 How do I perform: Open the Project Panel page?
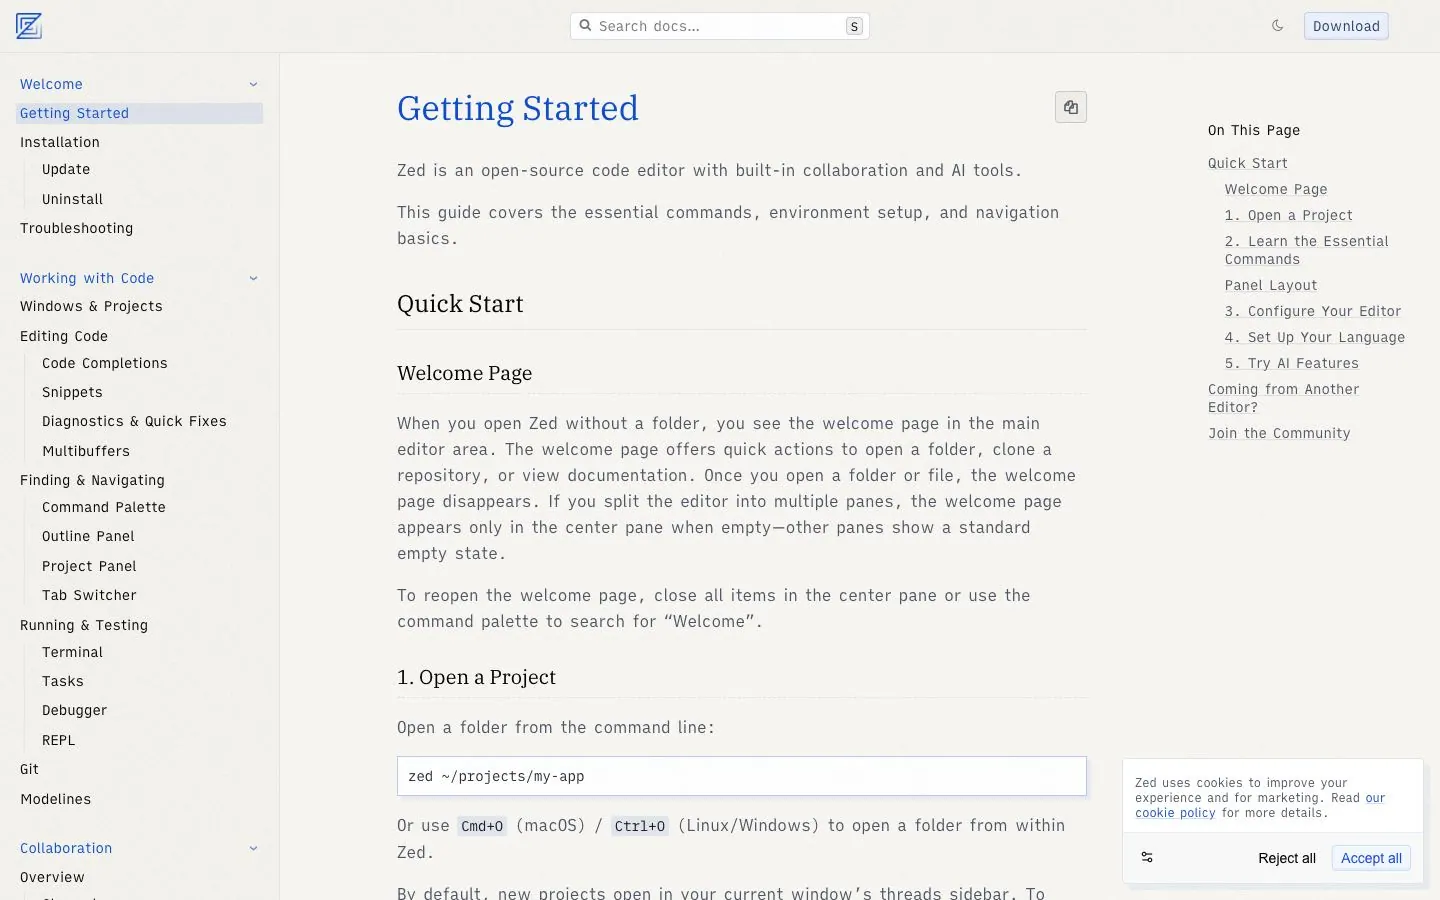click(x=89, y=566)
